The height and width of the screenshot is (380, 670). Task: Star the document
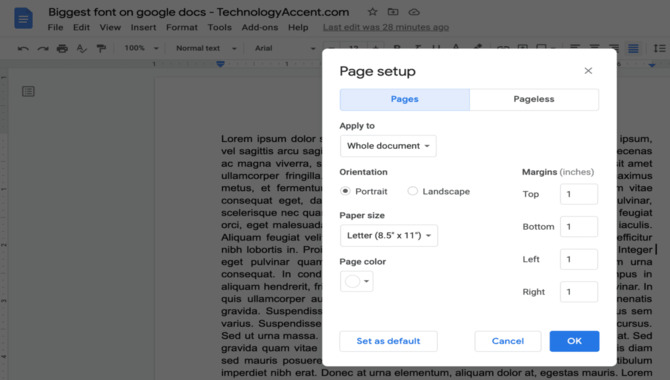click(373, 12)
